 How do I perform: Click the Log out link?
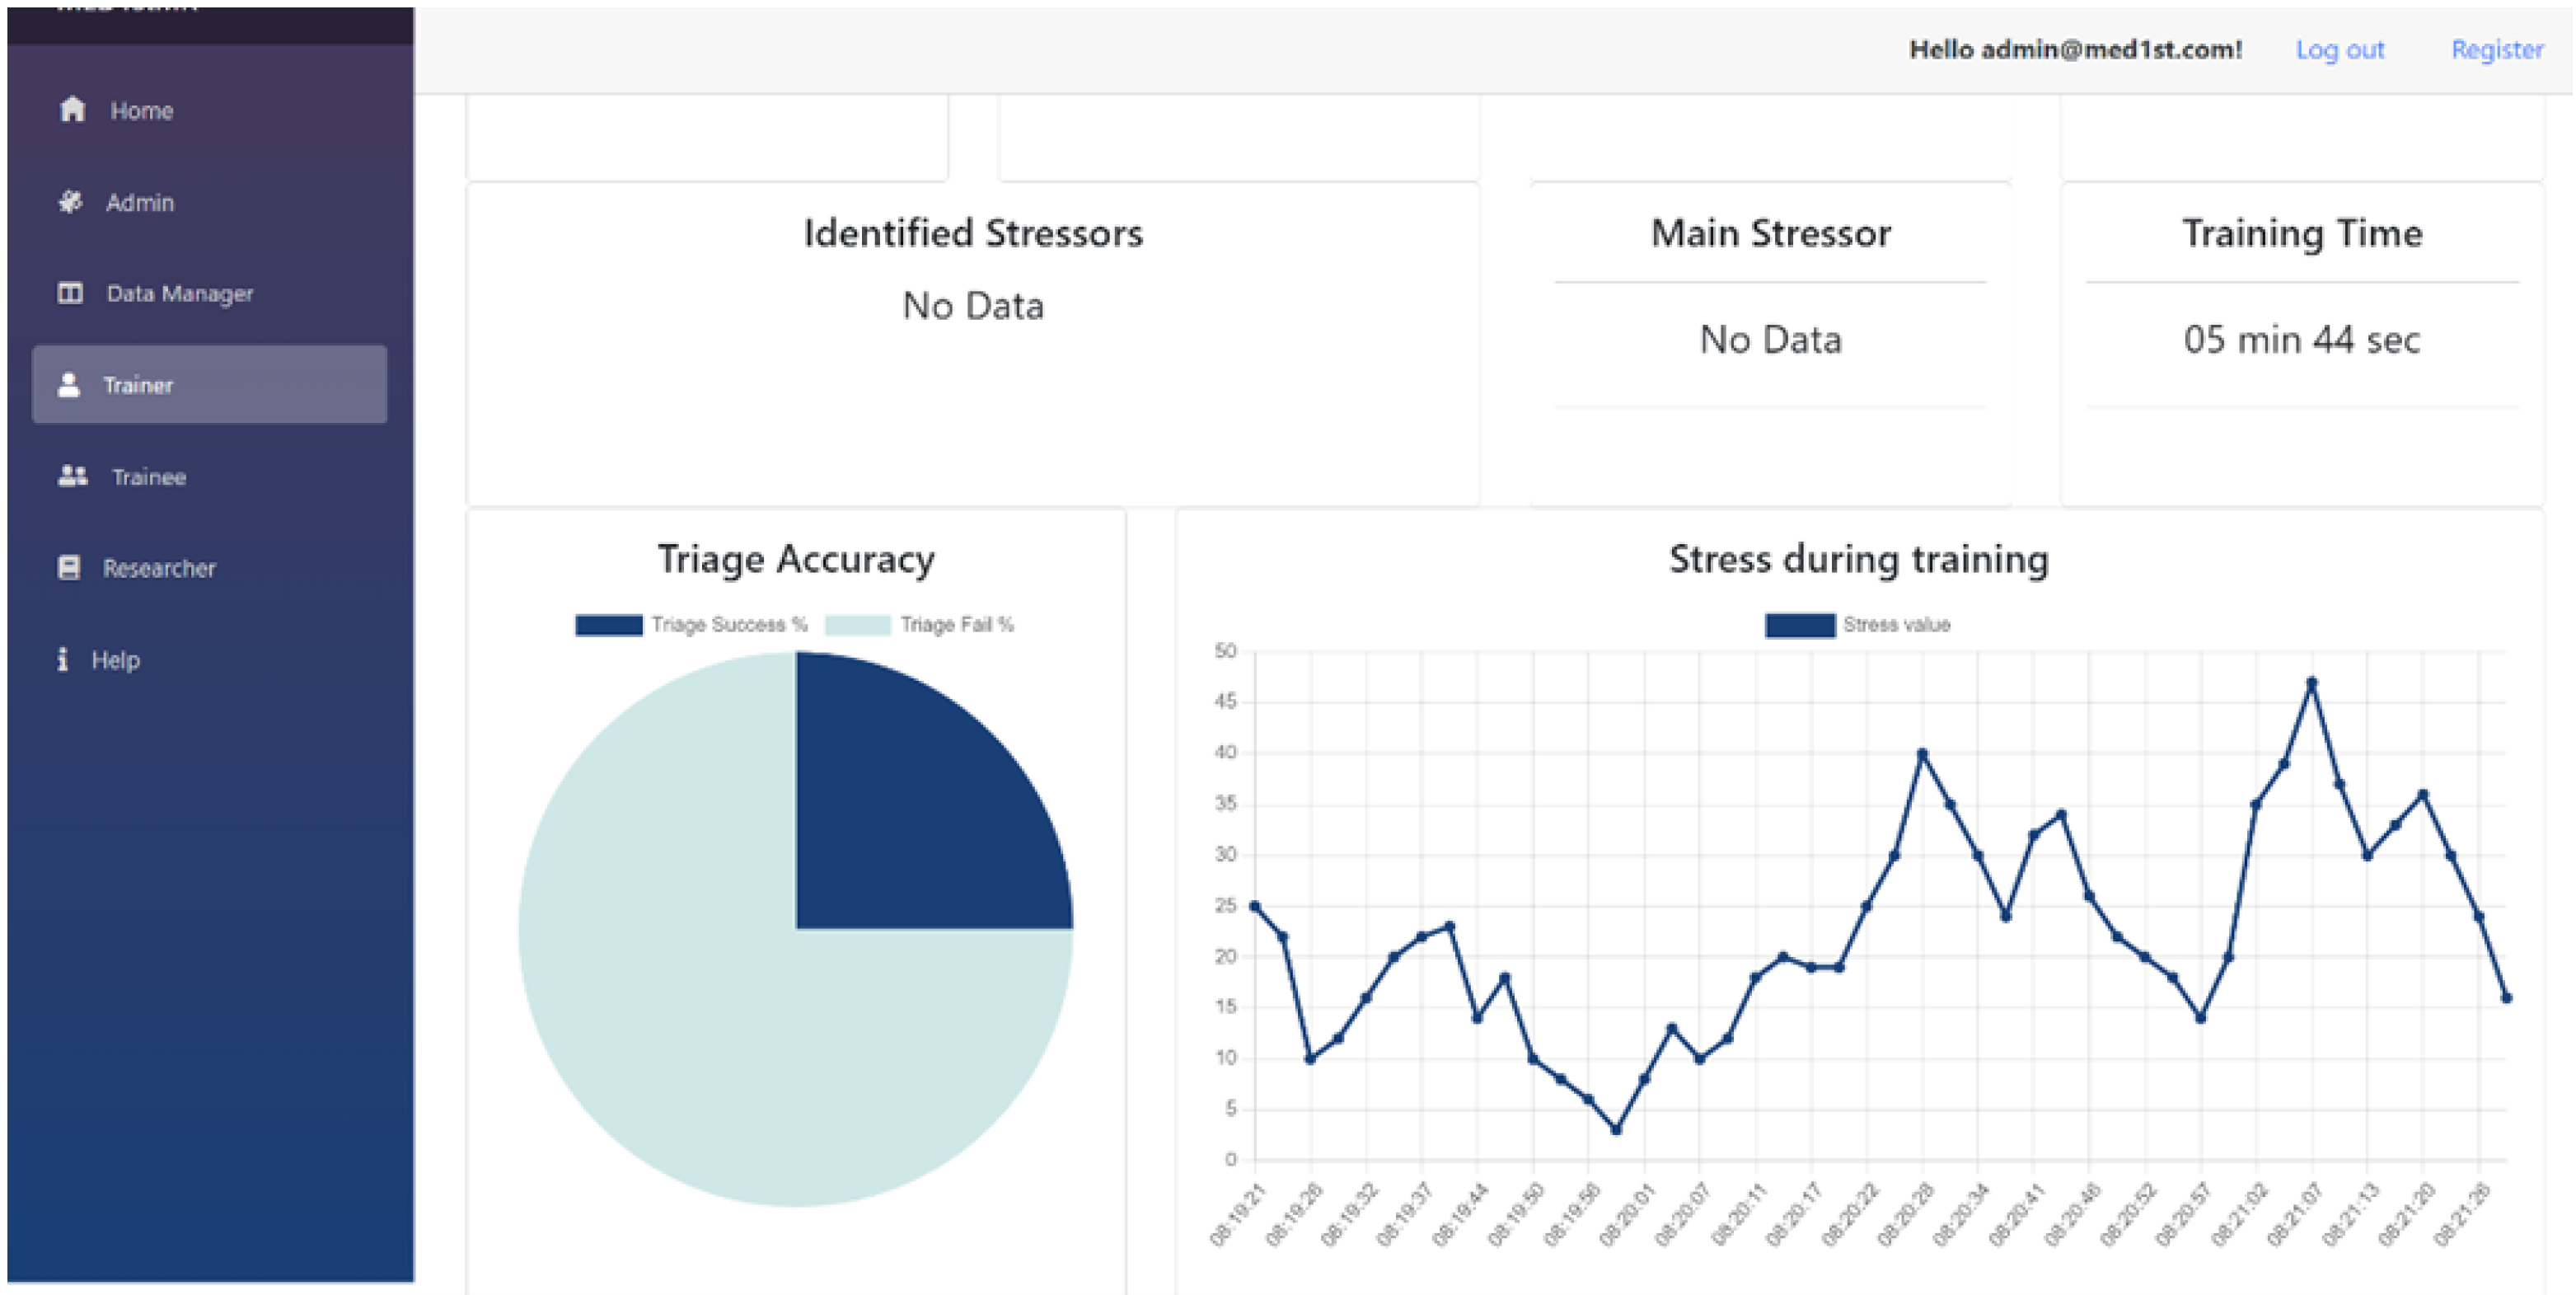2339,49
